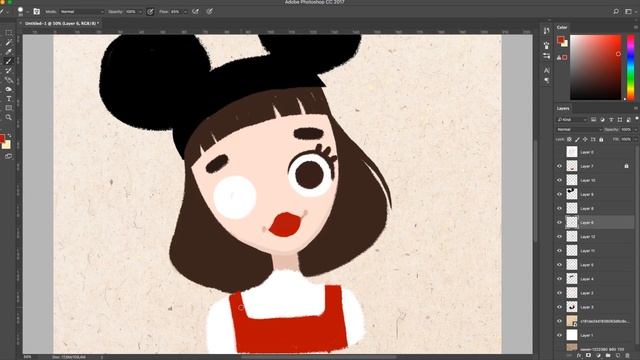Add a layer mask via the mask icon

pos(588,356)
